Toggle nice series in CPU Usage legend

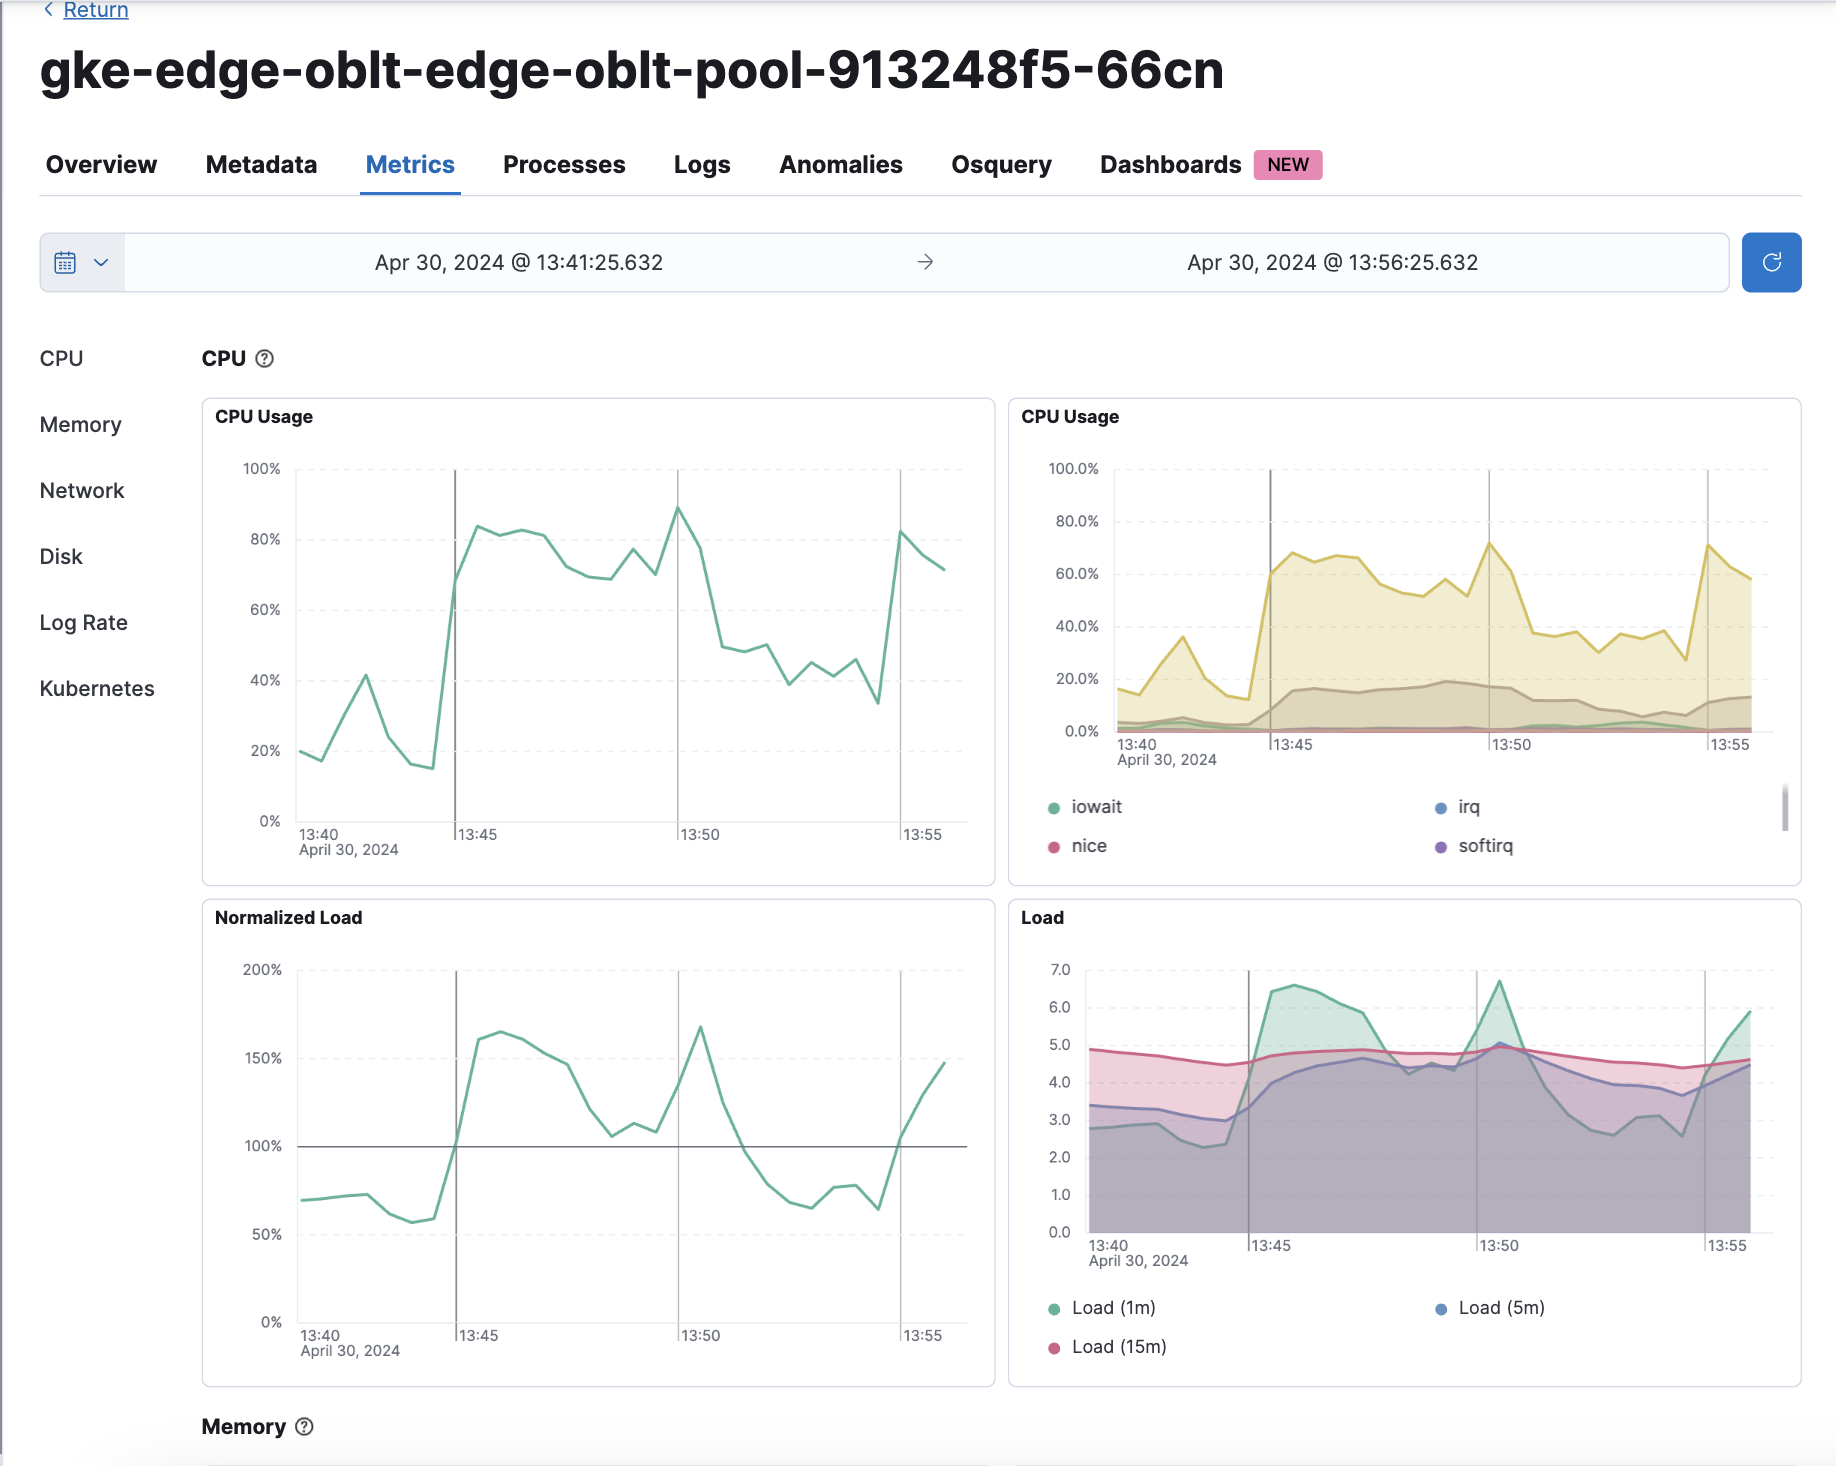point(1077,846)
